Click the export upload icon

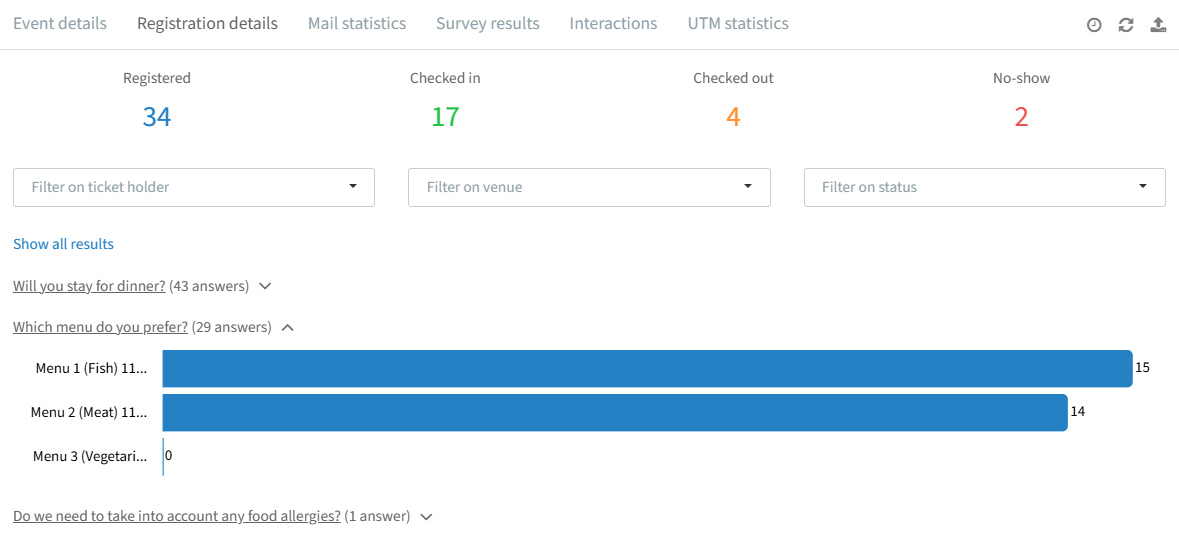click(x=1158, y=25)
